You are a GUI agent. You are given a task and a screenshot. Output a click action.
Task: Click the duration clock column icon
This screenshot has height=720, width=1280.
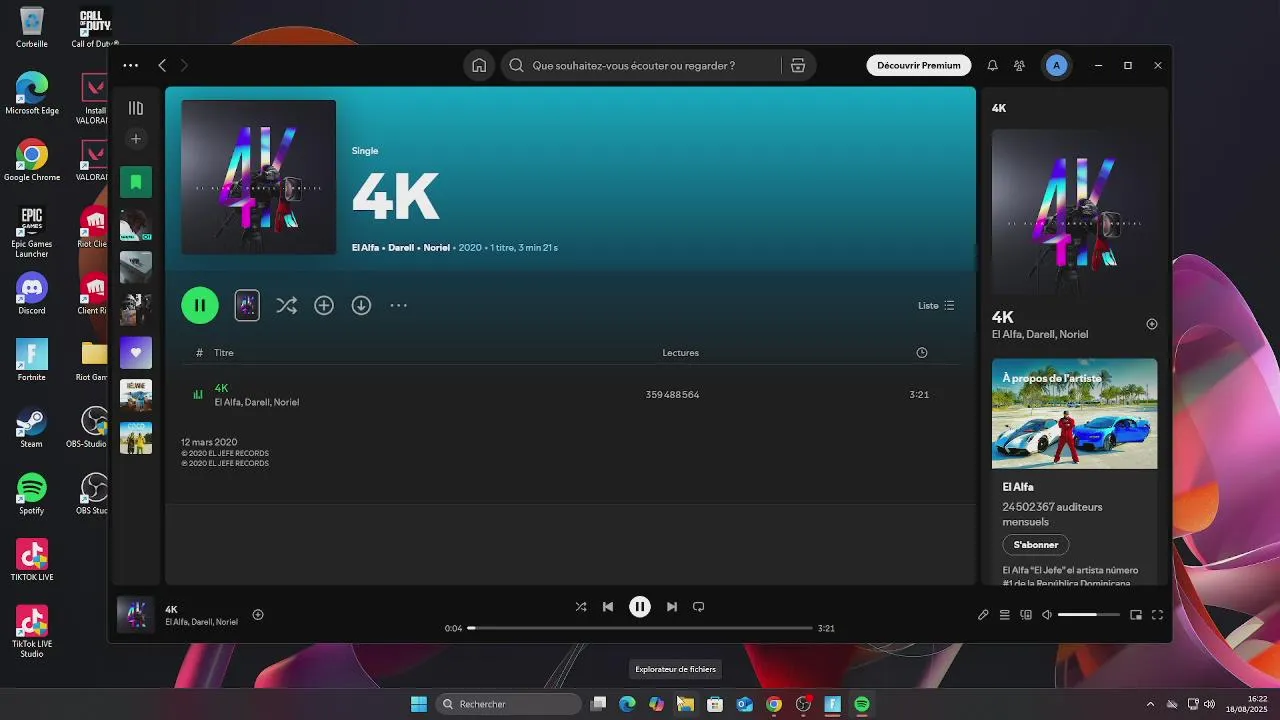[x=922, y=353]
